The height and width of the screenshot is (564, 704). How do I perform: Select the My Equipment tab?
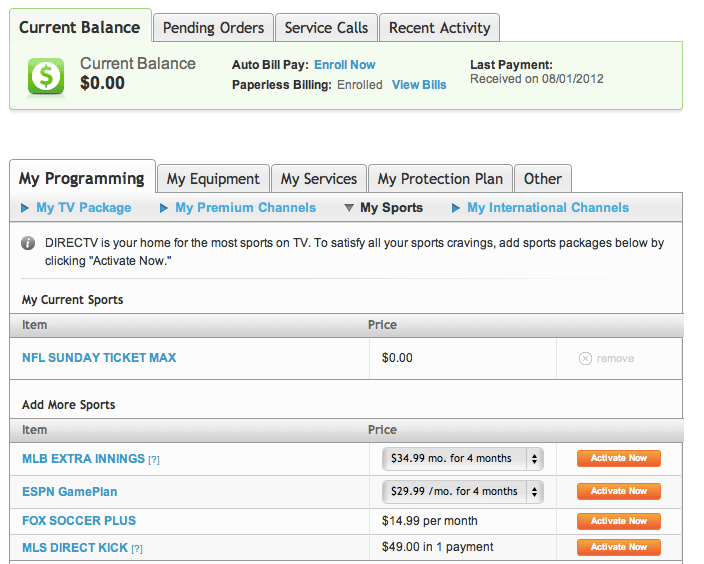(213, 179)
